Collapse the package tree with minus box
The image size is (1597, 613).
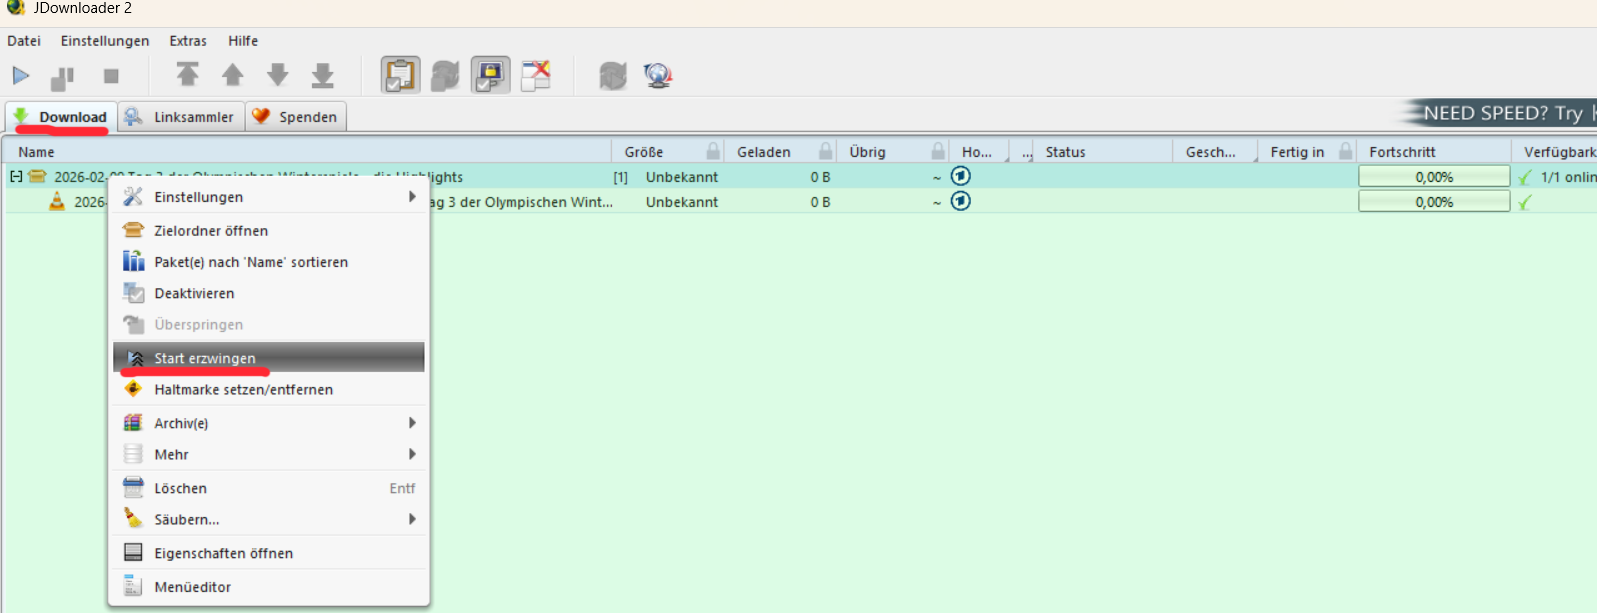coord(16,176)
